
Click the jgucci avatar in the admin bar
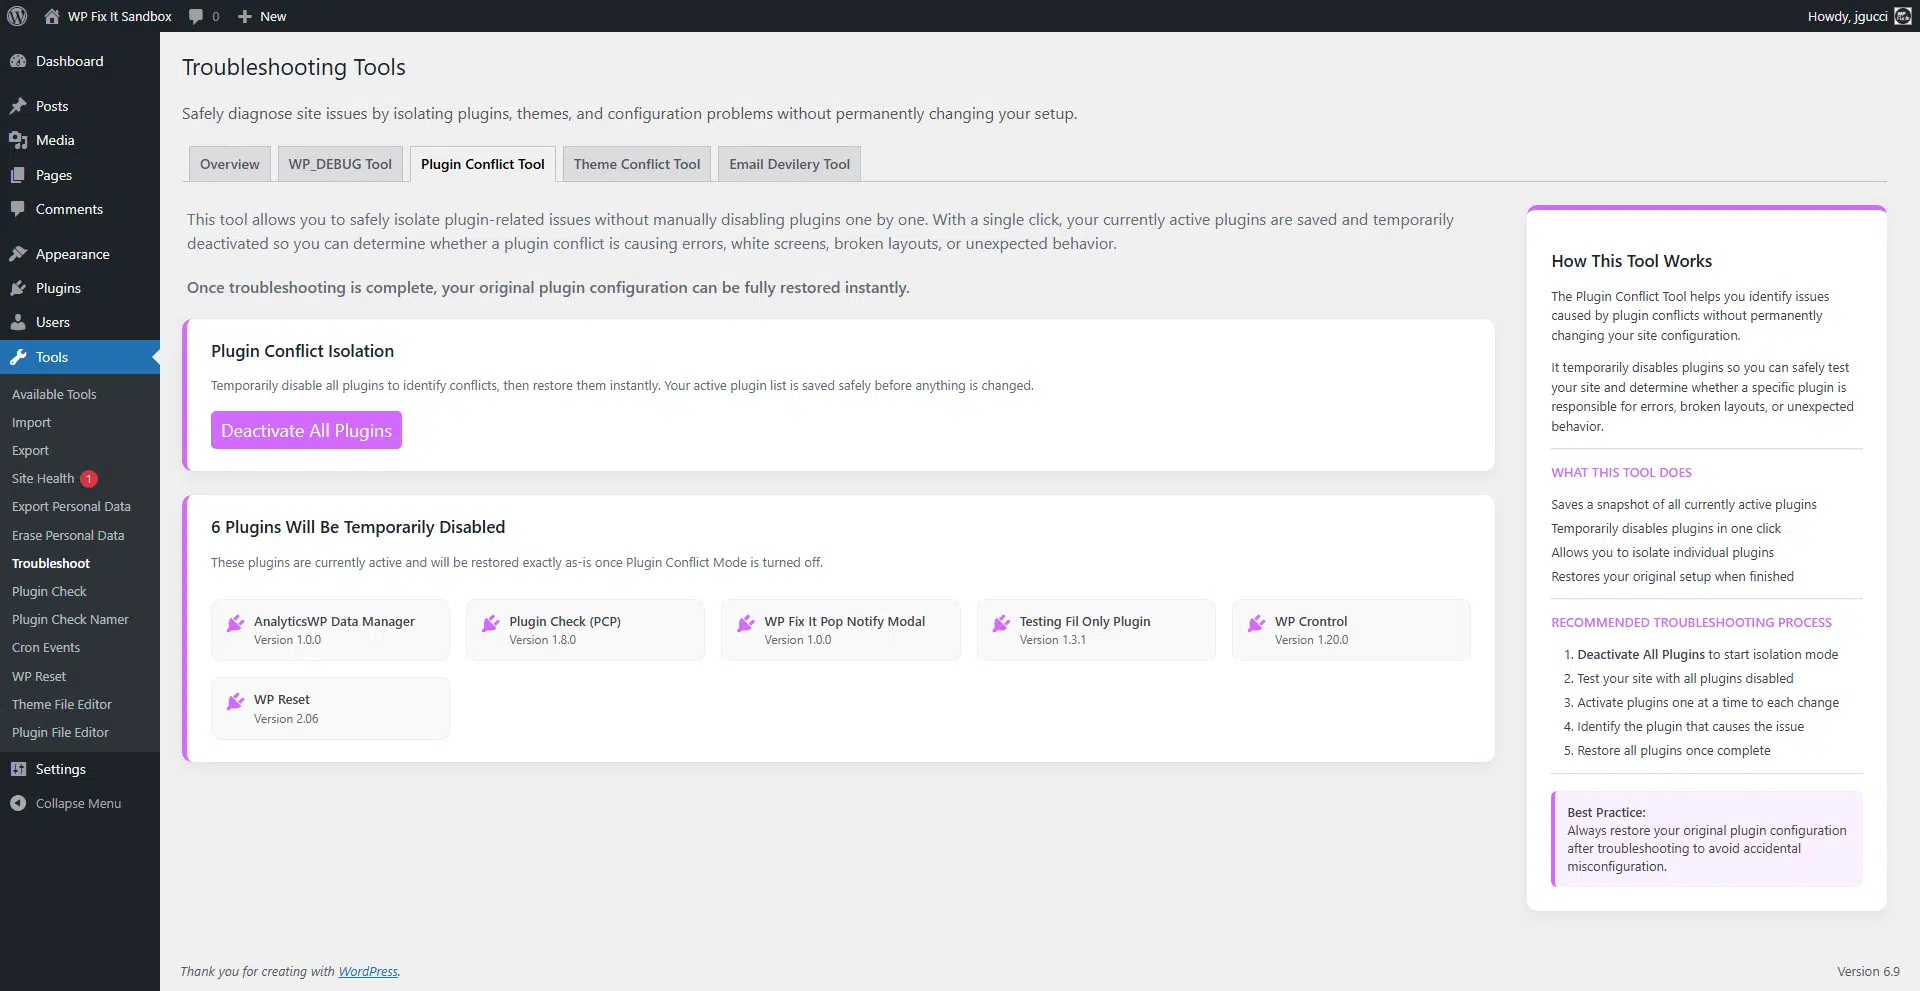[1902, 16]
